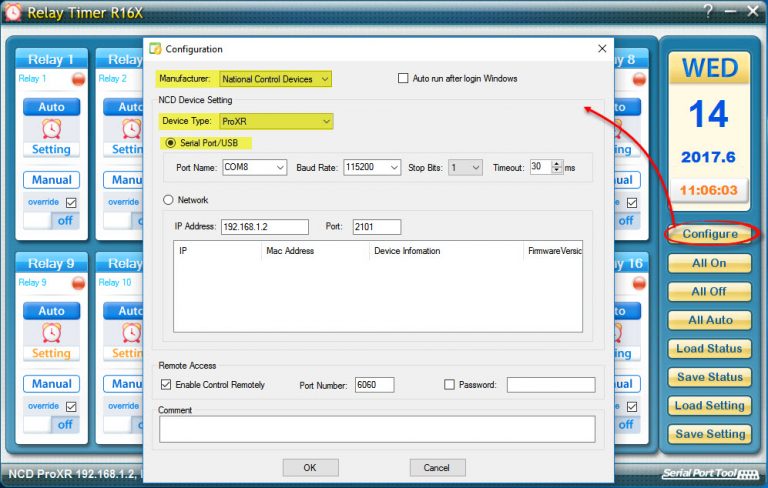Click the help question mark in title bar

[x=708, y=12]
